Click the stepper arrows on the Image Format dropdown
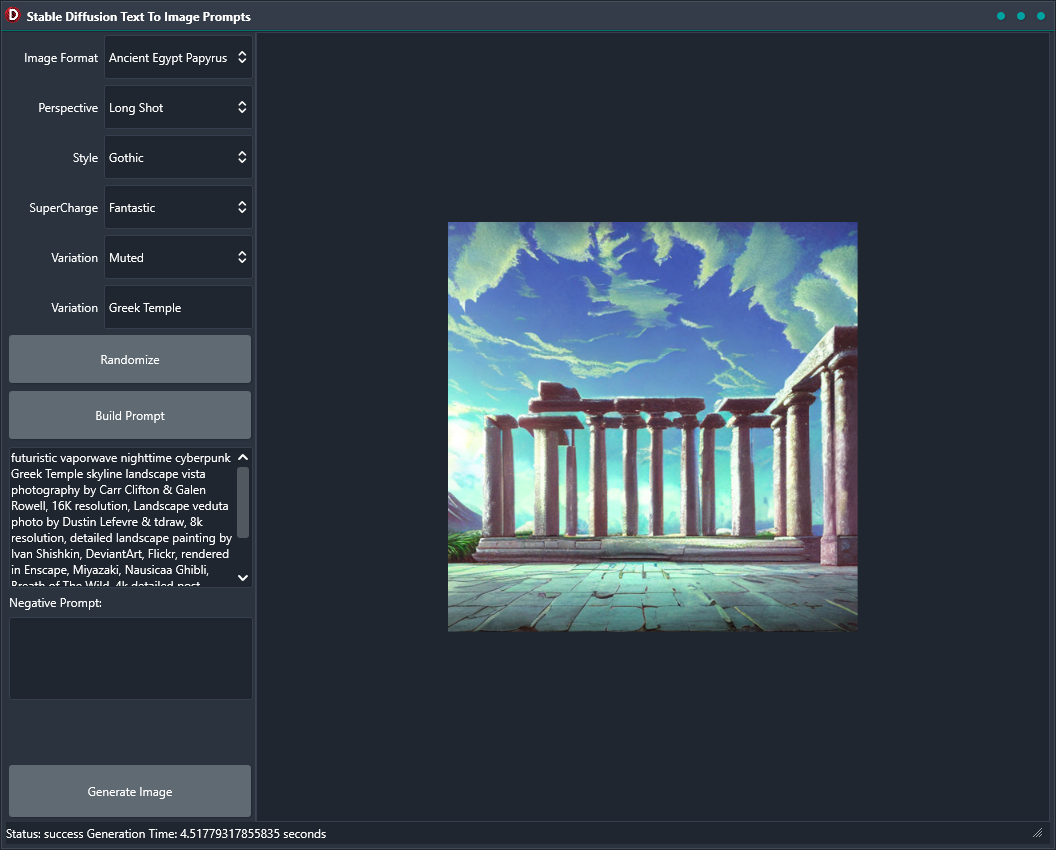1056x850 pixels. click(x=242, y=57)
